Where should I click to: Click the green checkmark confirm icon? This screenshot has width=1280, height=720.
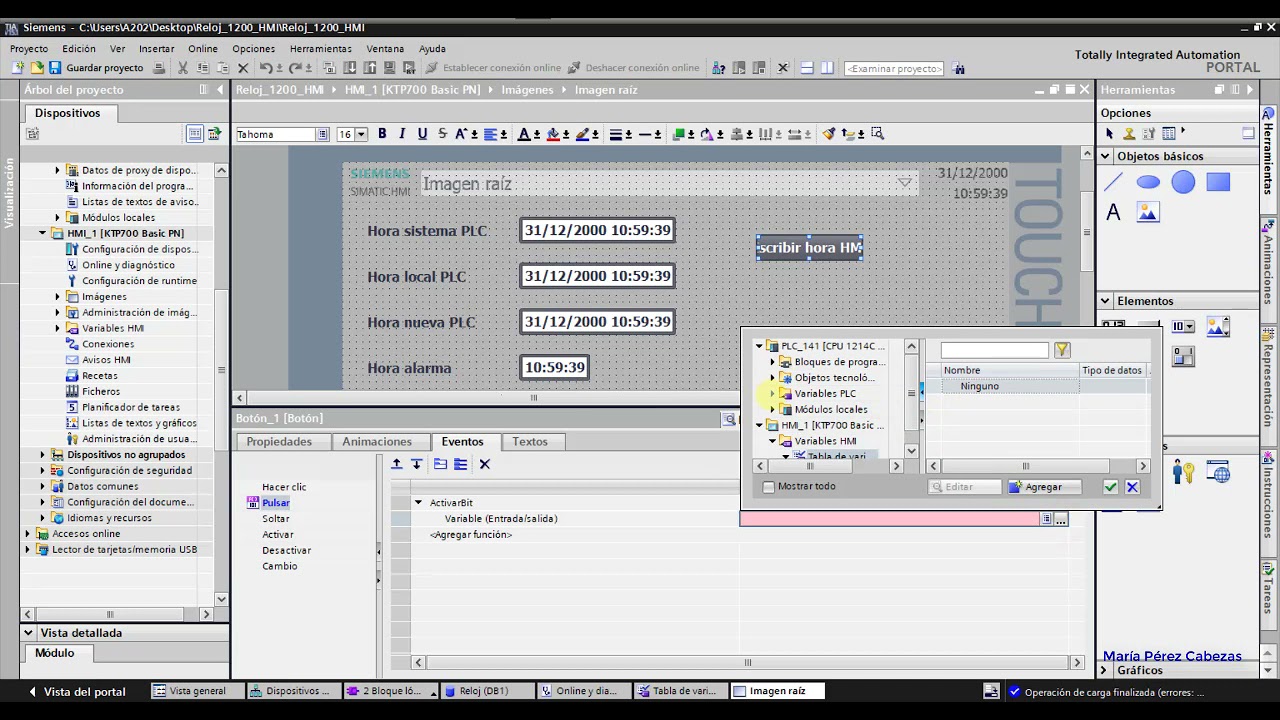(x=1110, y=487)
